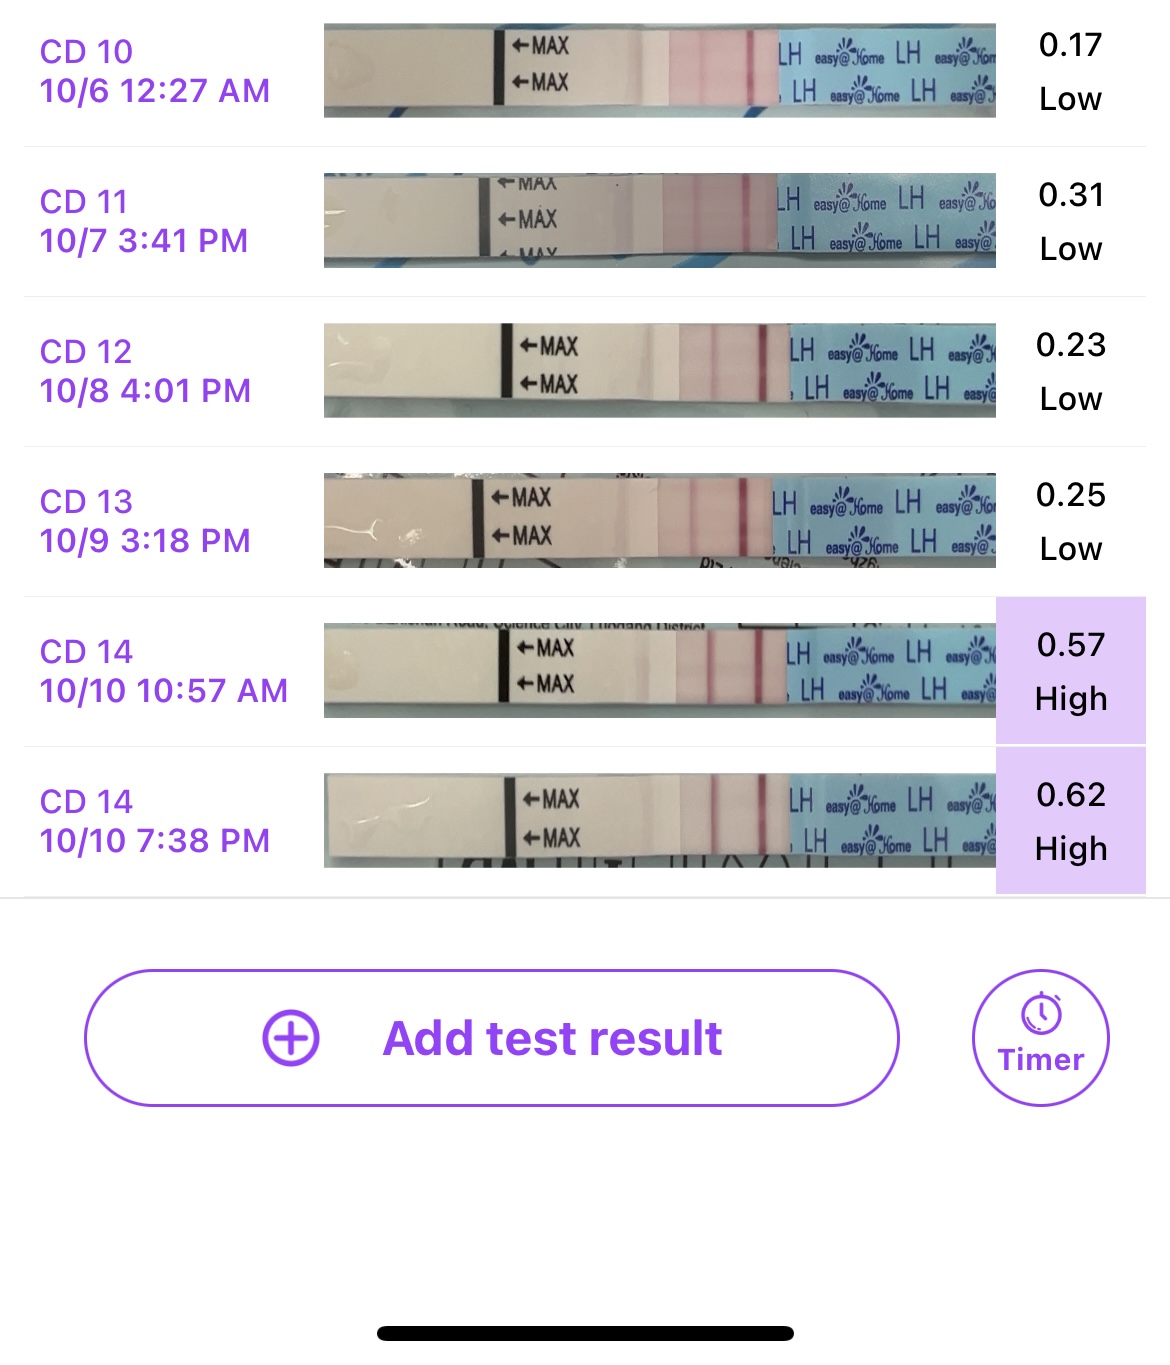Select the CD 12 10/8 4:01 PM entry
This screenshot has height=1365, width=1170.
pyautogui.click(x=145, y=371)
